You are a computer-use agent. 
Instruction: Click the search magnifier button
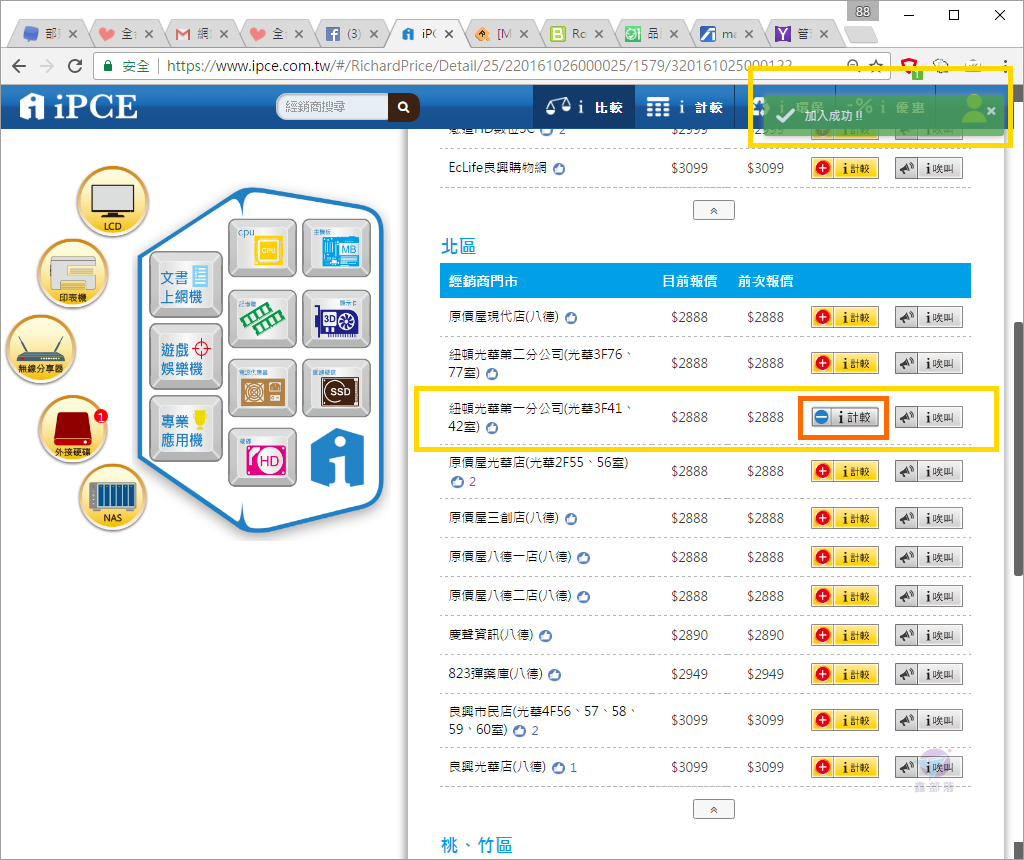[404, 107]
